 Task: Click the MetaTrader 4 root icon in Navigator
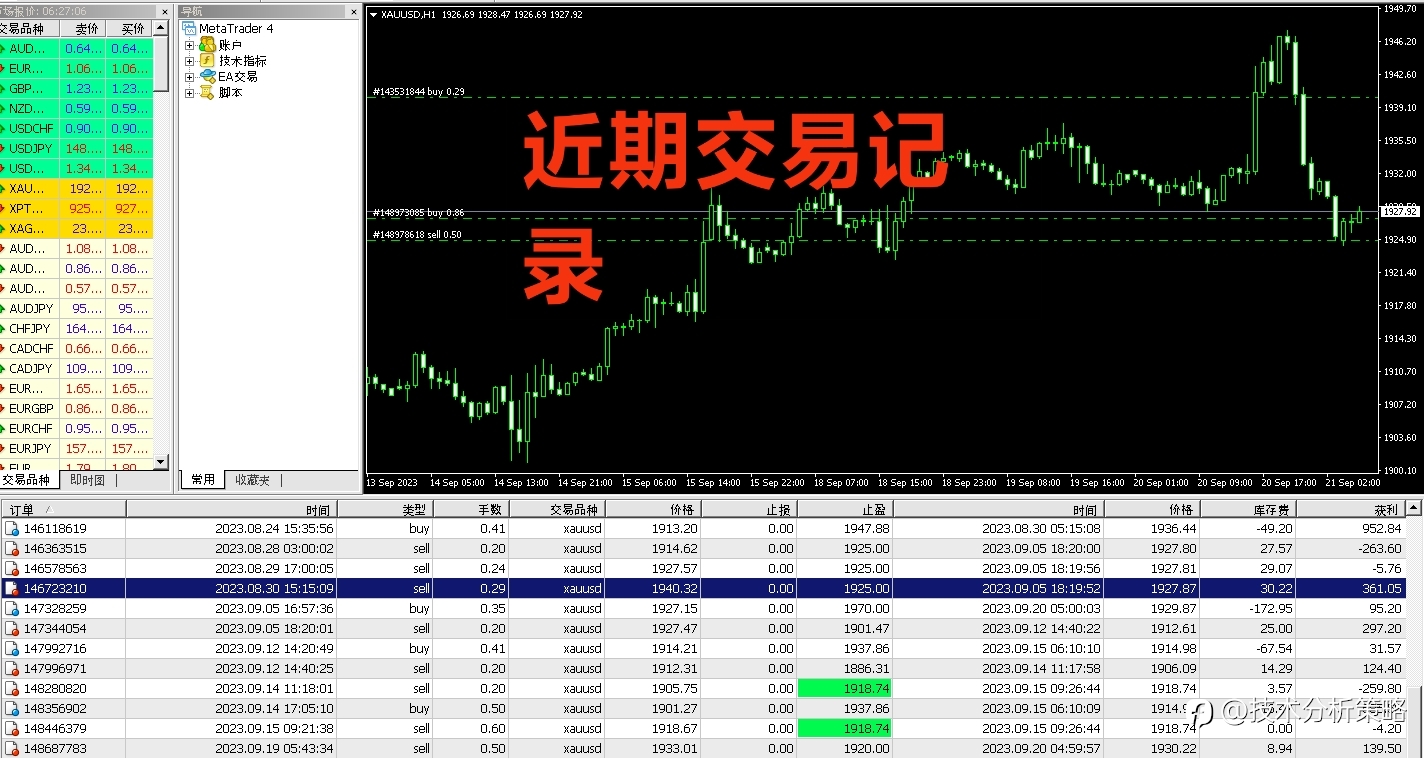click(190, 28)
